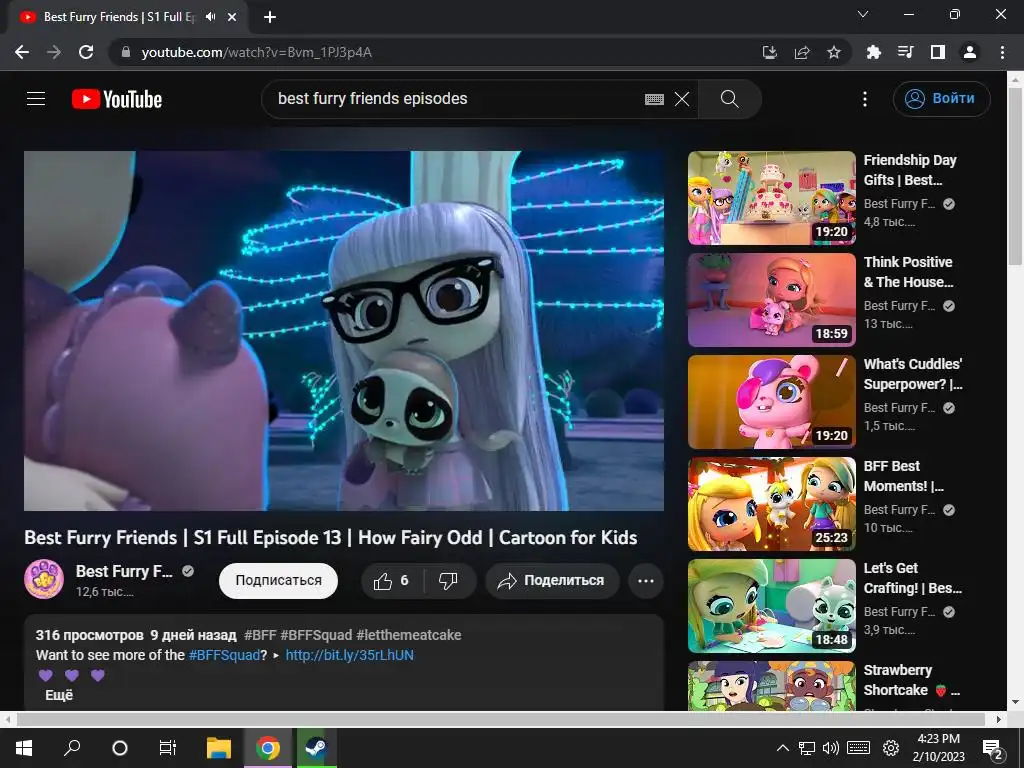Toggle the Chrome side panel

click(938, 52)
